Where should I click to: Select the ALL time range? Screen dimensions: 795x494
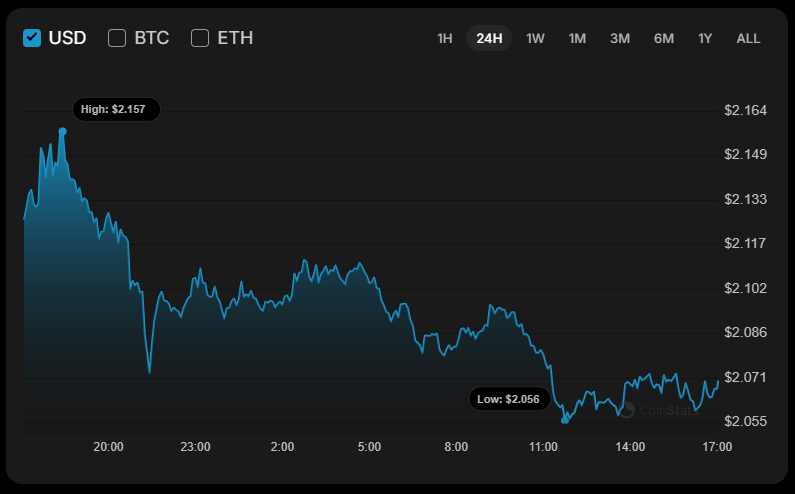point(748,39)
